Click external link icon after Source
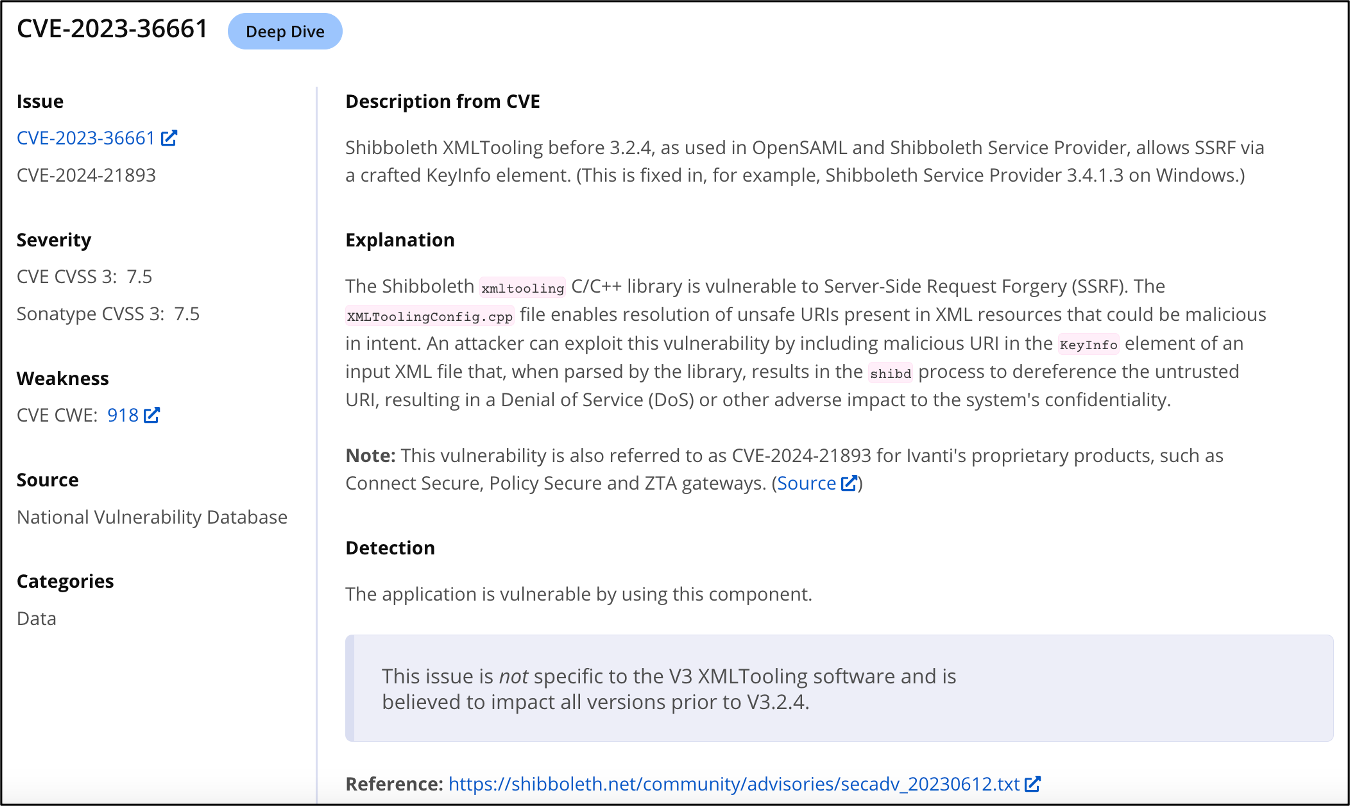 [x=849, y=484]
